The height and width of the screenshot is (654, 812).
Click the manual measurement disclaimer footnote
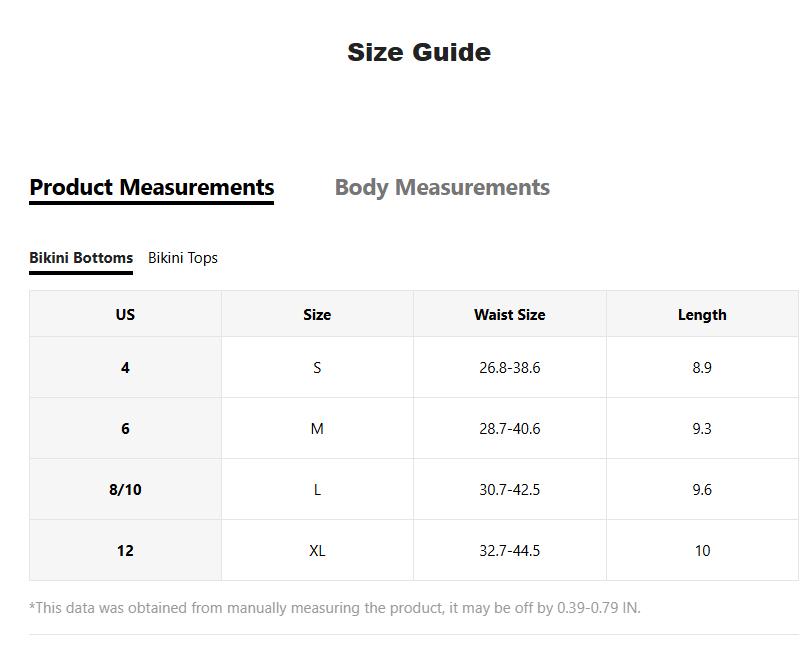(335, 608)
